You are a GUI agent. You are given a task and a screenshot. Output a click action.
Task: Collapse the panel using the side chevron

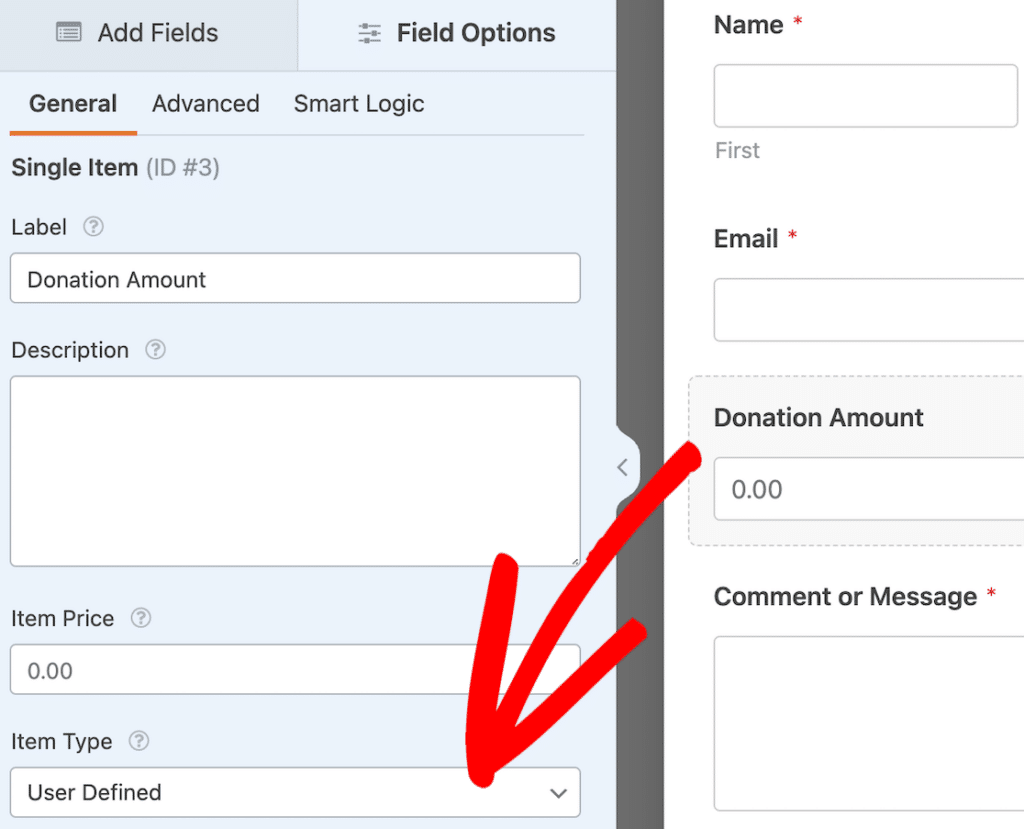coord(623,467)
